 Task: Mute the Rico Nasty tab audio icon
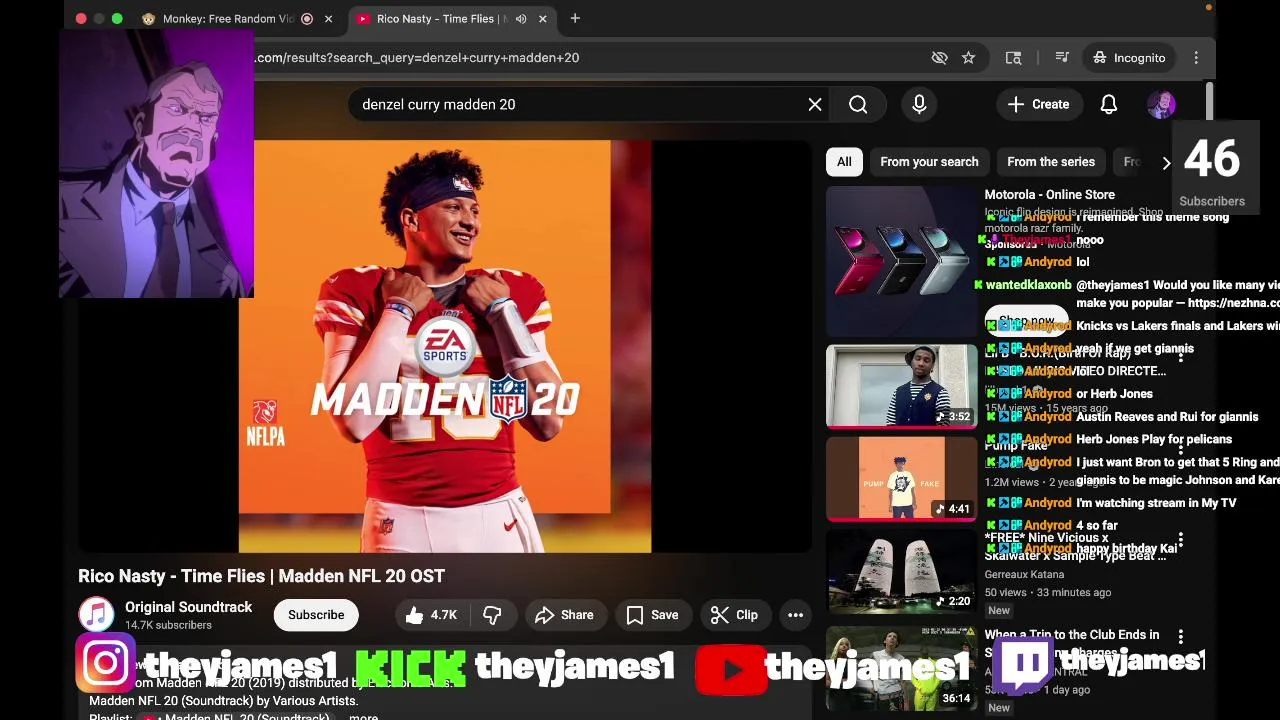click(521, 18)
